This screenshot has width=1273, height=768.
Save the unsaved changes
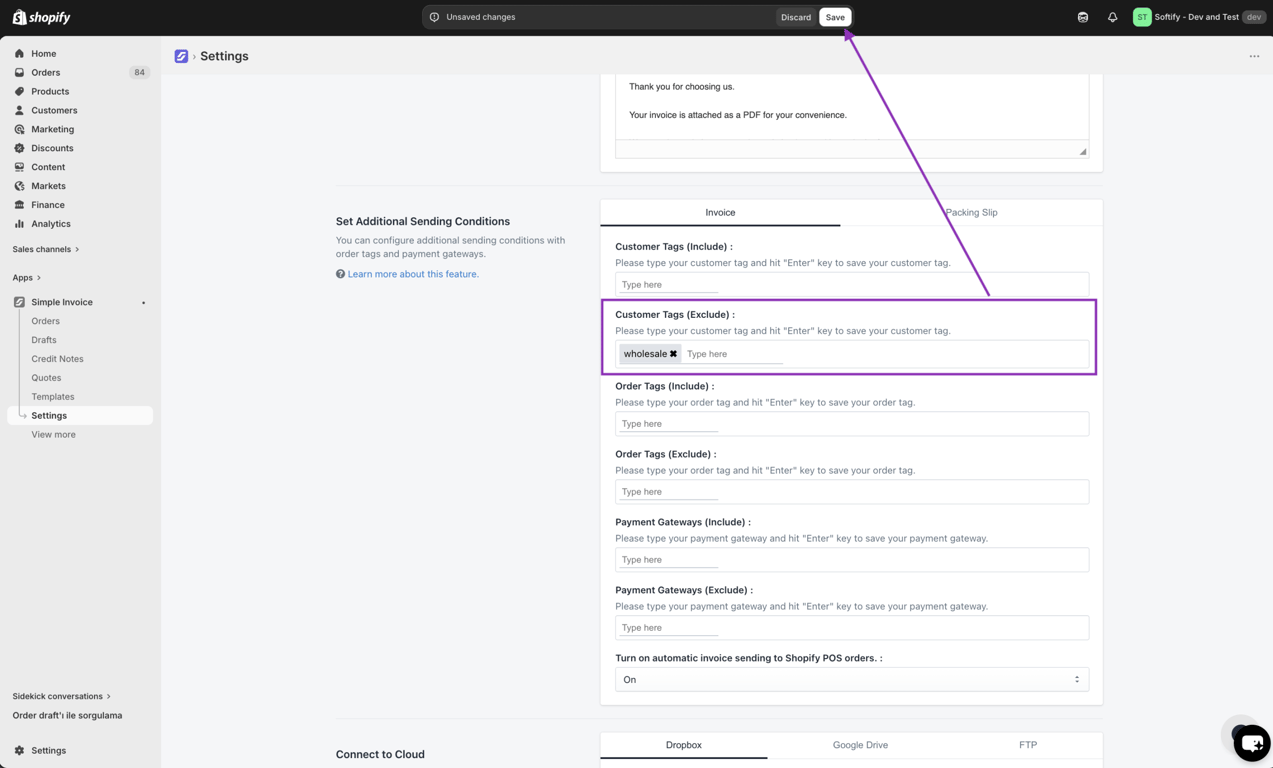pos(835,17)
